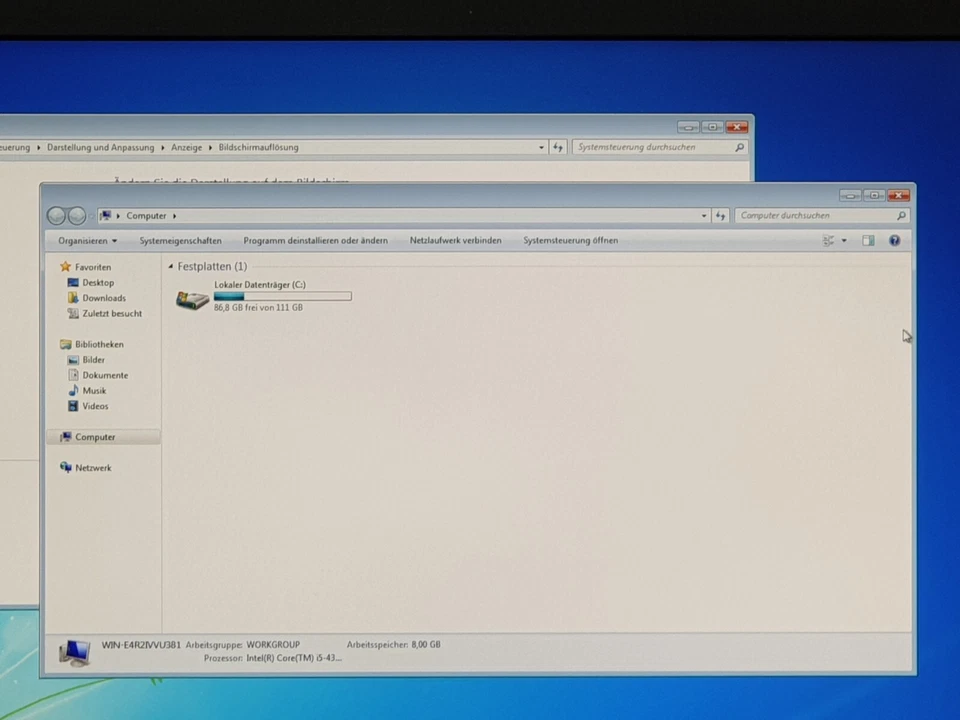The height and width of the screenshot is (720, 960).
Task: Click the Favoriten star icon
Action: (66, 267)
